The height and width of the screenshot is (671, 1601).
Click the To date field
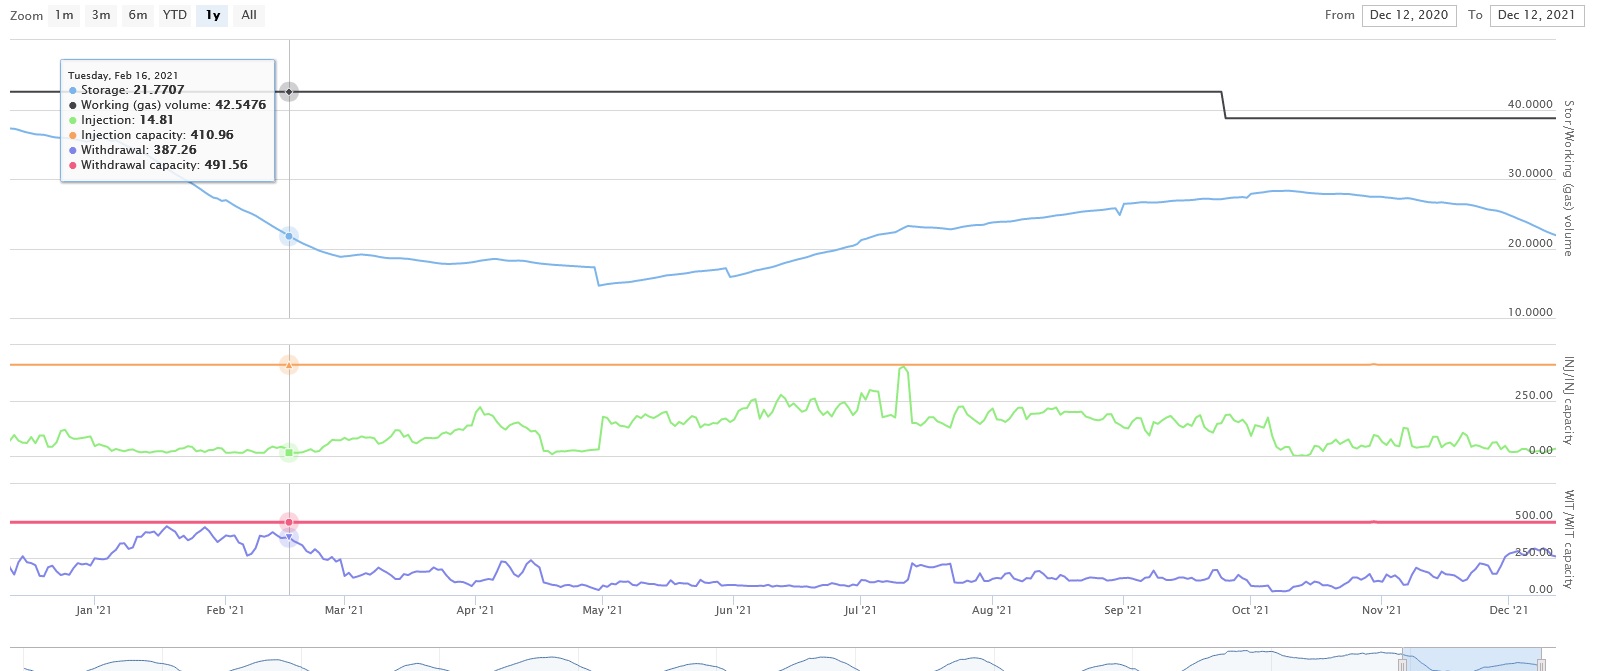(x=1536, y=15)
